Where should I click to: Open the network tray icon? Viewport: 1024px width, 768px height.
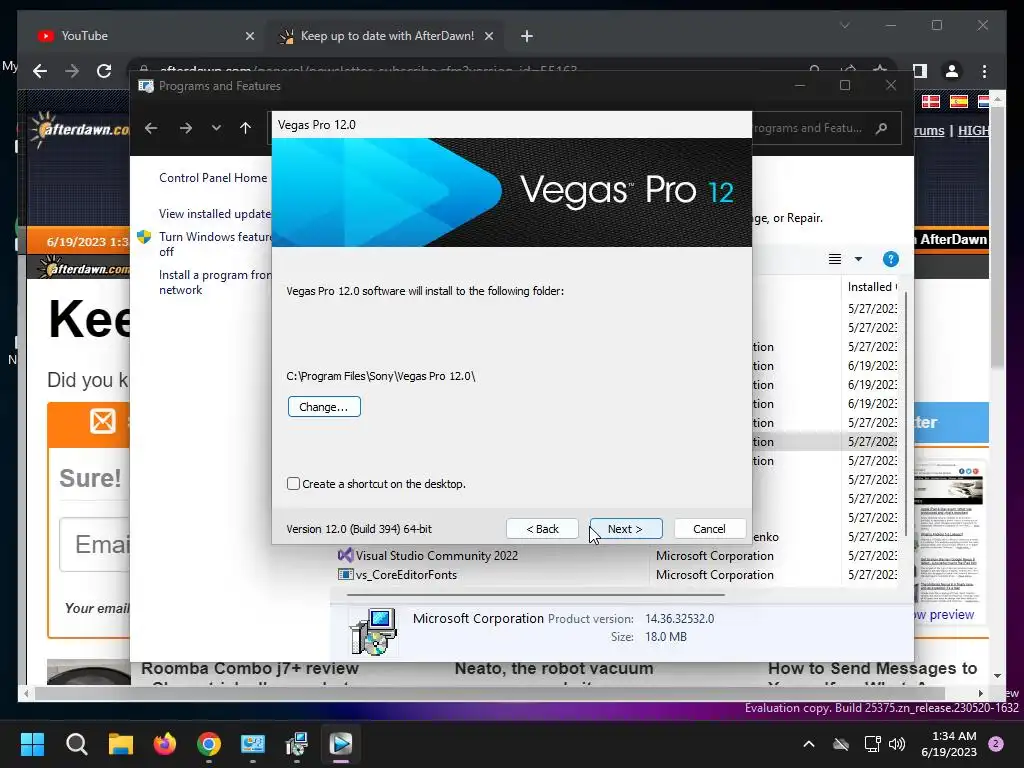(x=872, y=744)
